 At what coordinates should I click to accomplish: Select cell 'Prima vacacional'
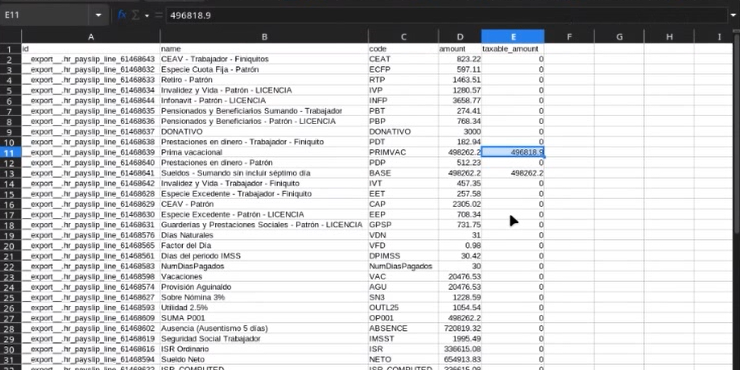(x=264, y=152)
